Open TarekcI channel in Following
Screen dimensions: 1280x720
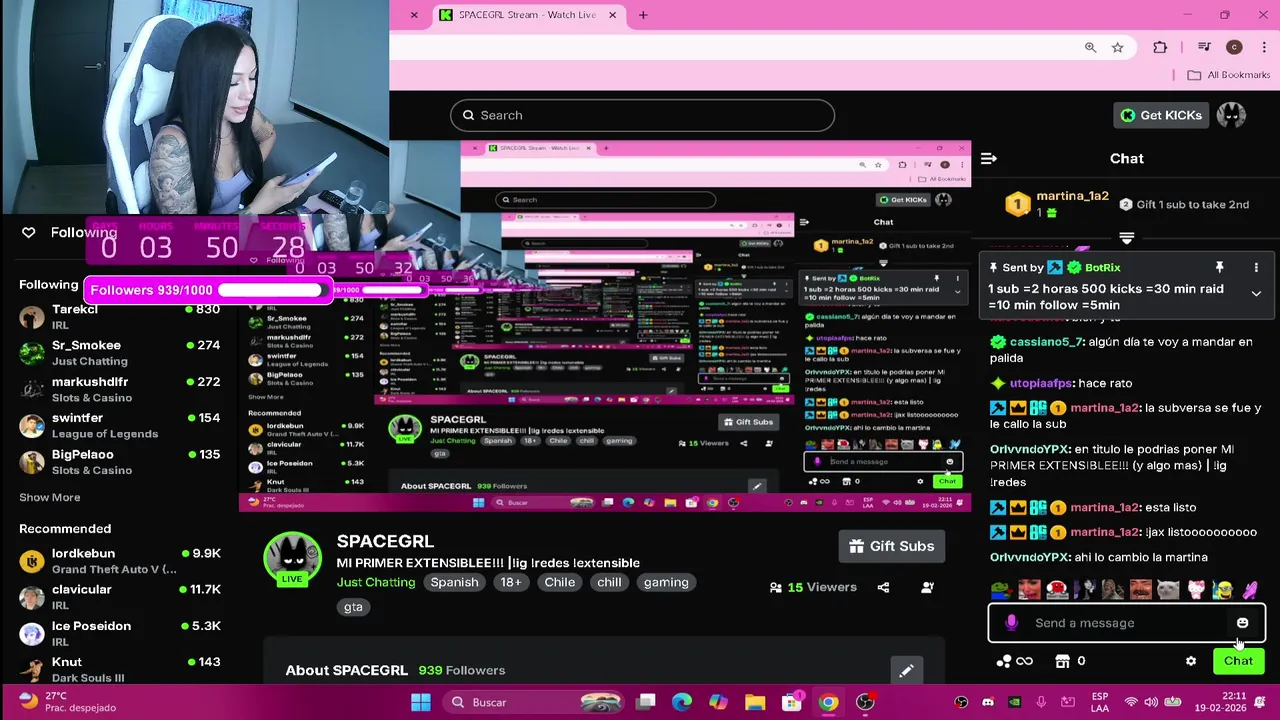point(120,317)
